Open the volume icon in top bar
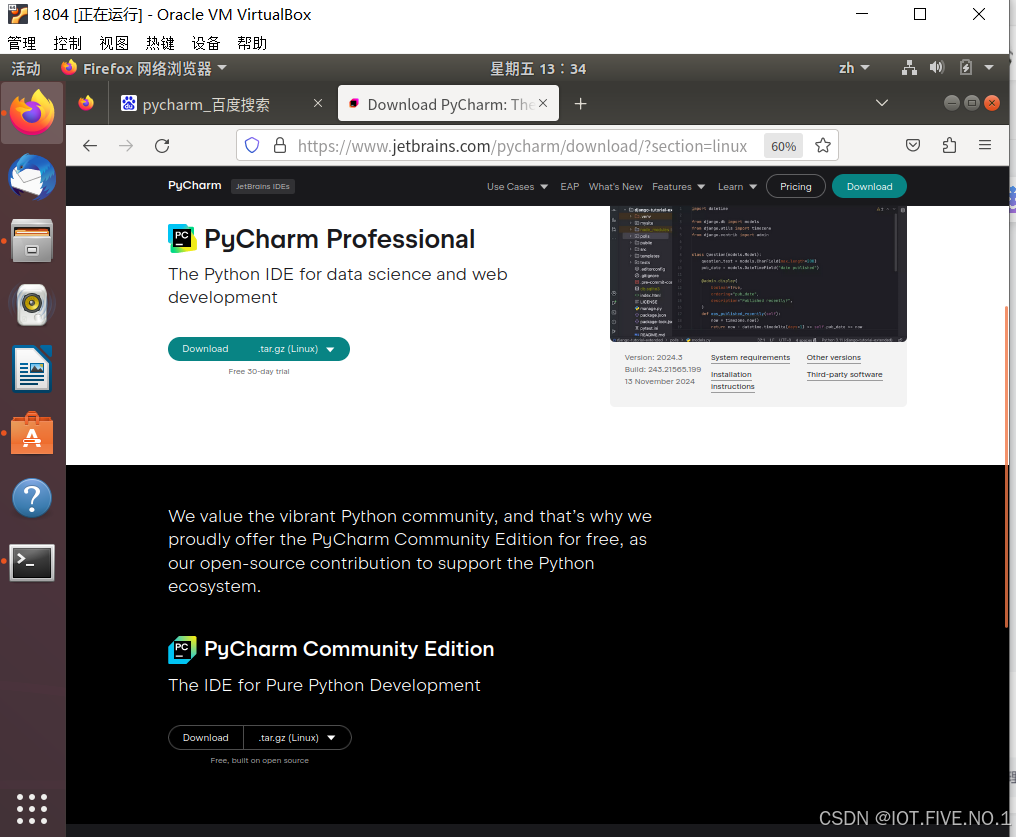The width and height of the screenshot is (1016, 837). (x=937, y=68)
